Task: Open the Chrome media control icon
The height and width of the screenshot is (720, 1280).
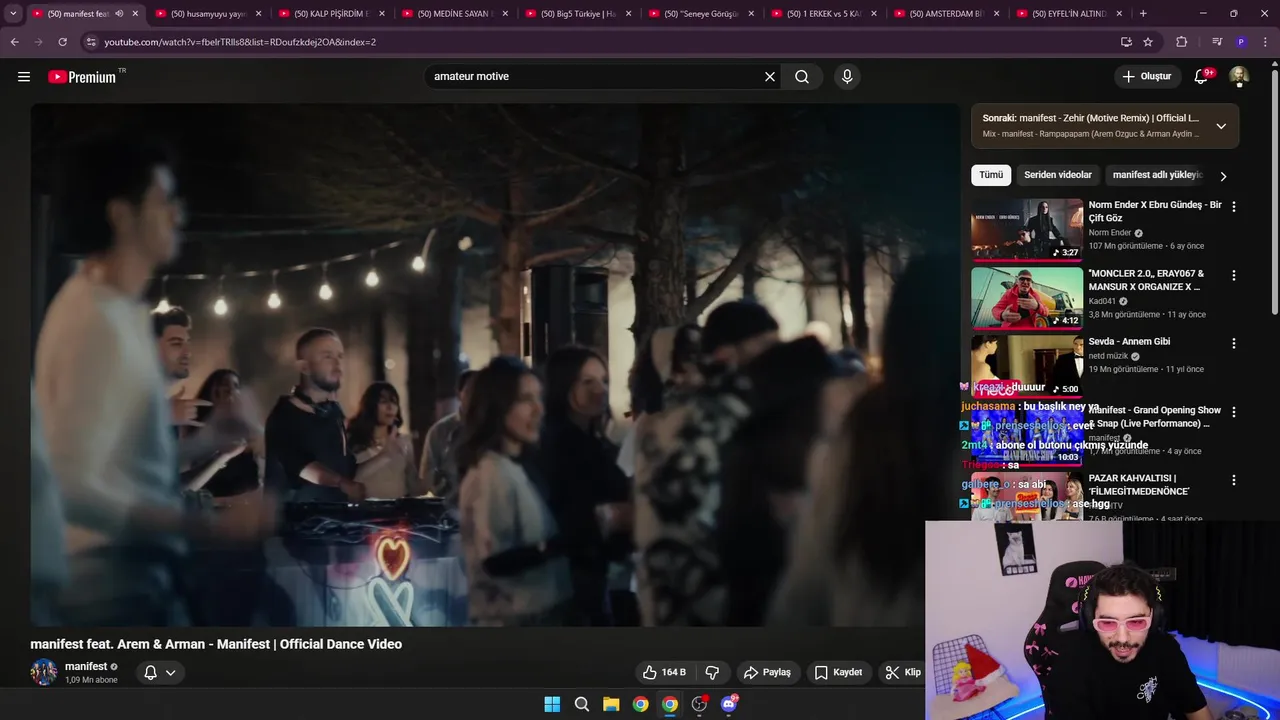Action: pos(1216,42)
